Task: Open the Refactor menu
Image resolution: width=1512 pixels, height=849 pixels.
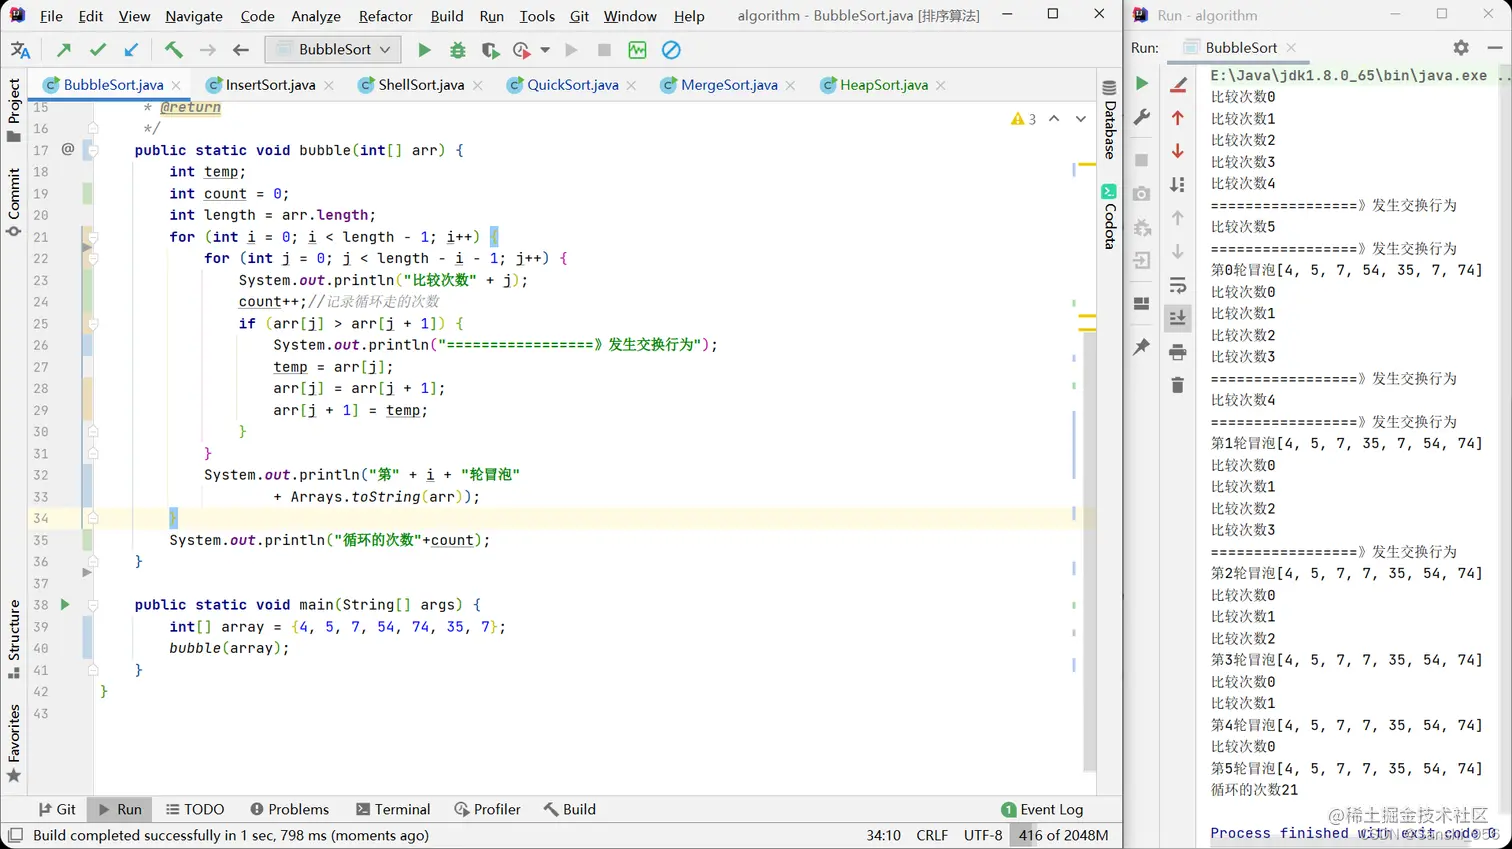Action: pos(385,16)
